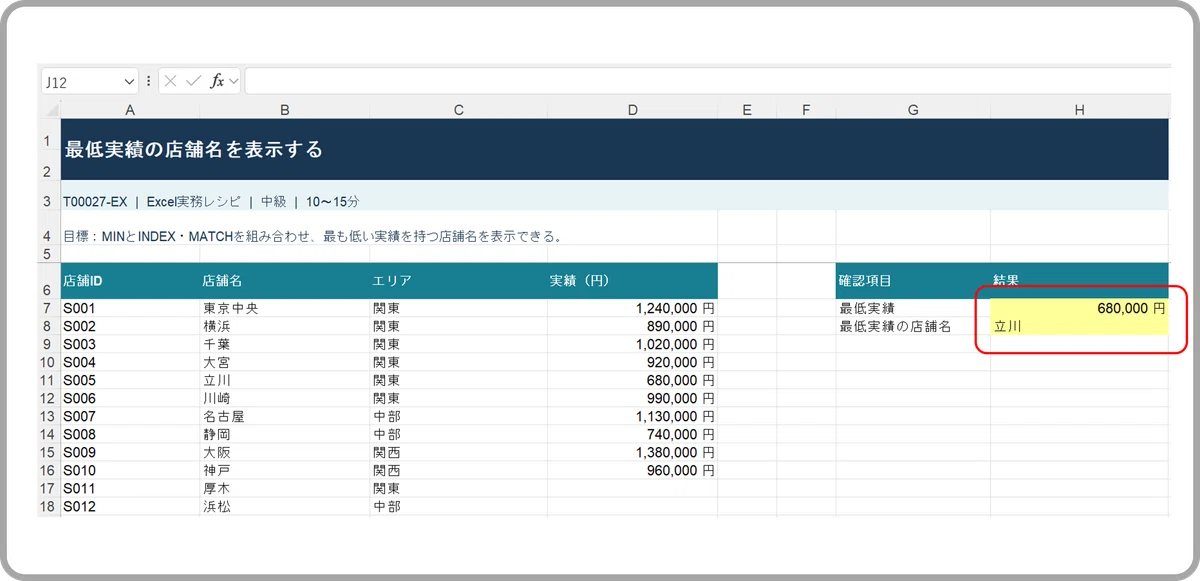Click the 結果 header cell
This screenshot has height=581, width=1200.
(1078, 281)
